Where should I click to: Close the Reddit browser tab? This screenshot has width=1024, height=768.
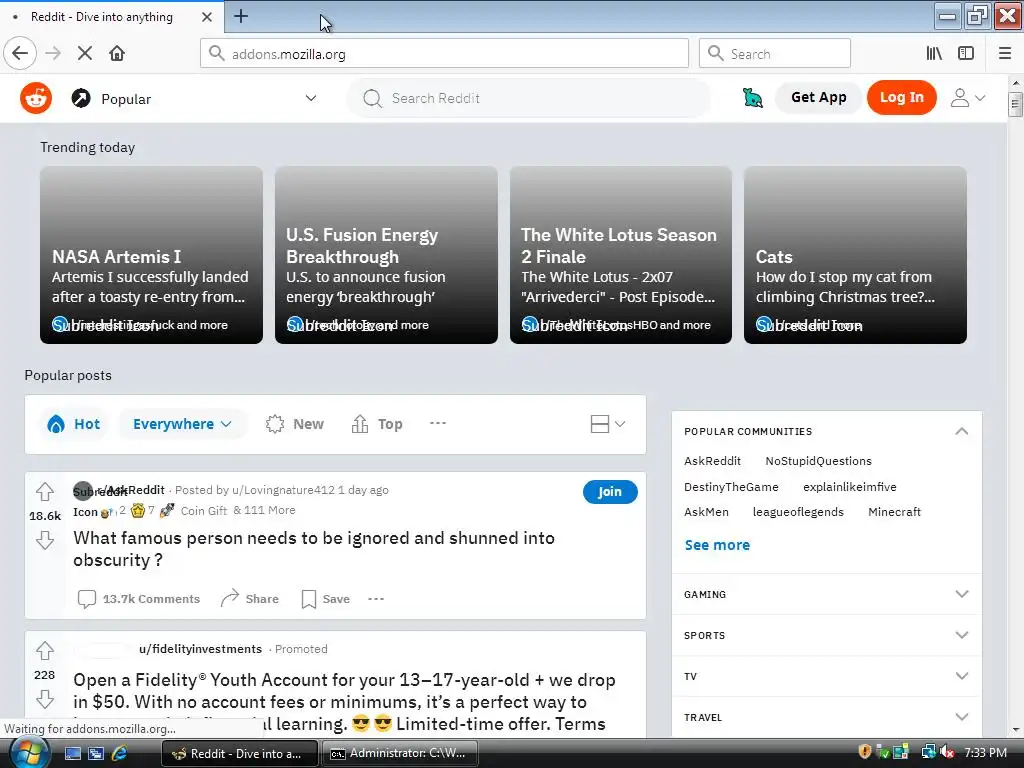pyautogui.click(x=206, y=17)
